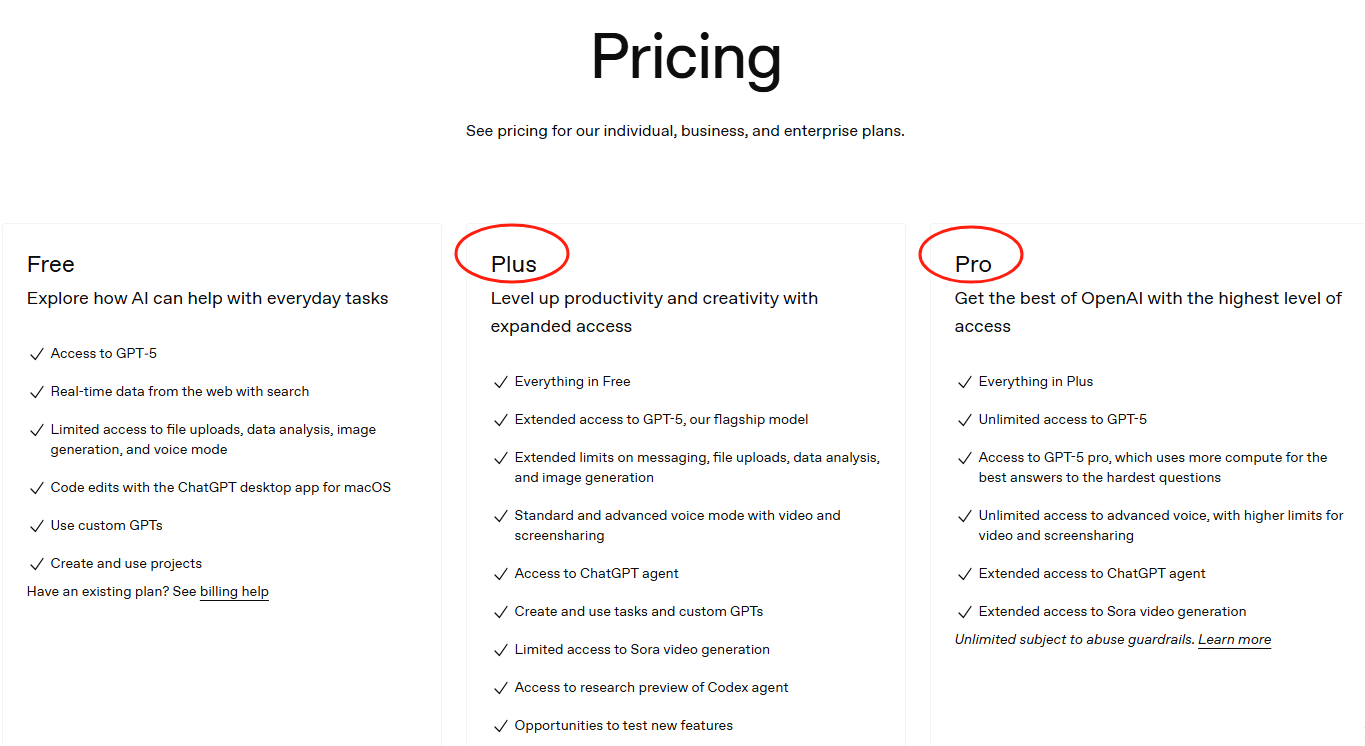Viewport: 1365px width, 746px height.
Task: Click the "Pricing" page title
Action: (686, 57)
